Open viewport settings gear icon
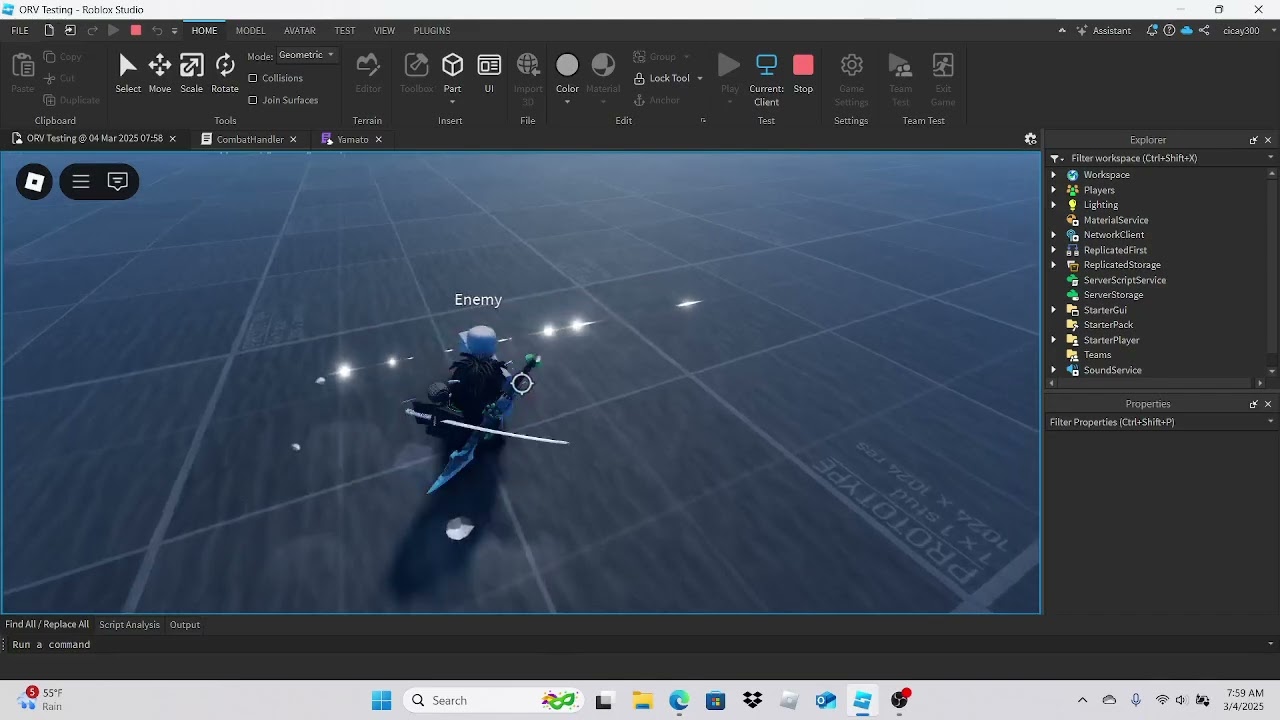This screenshot has height=720, width=1280. [1030, 139]
